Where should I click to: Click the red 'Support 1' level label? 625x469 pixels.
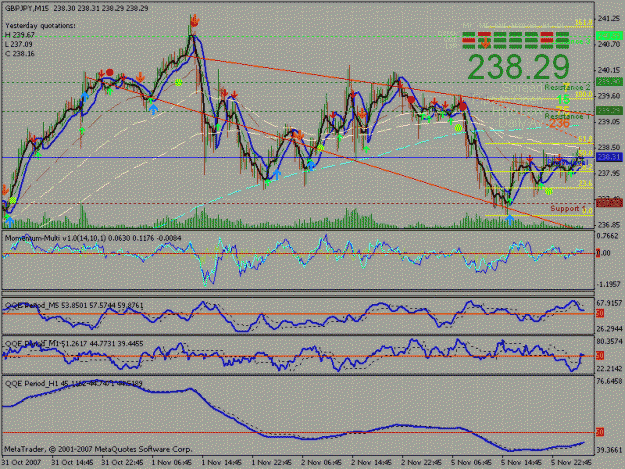point(568,208)
